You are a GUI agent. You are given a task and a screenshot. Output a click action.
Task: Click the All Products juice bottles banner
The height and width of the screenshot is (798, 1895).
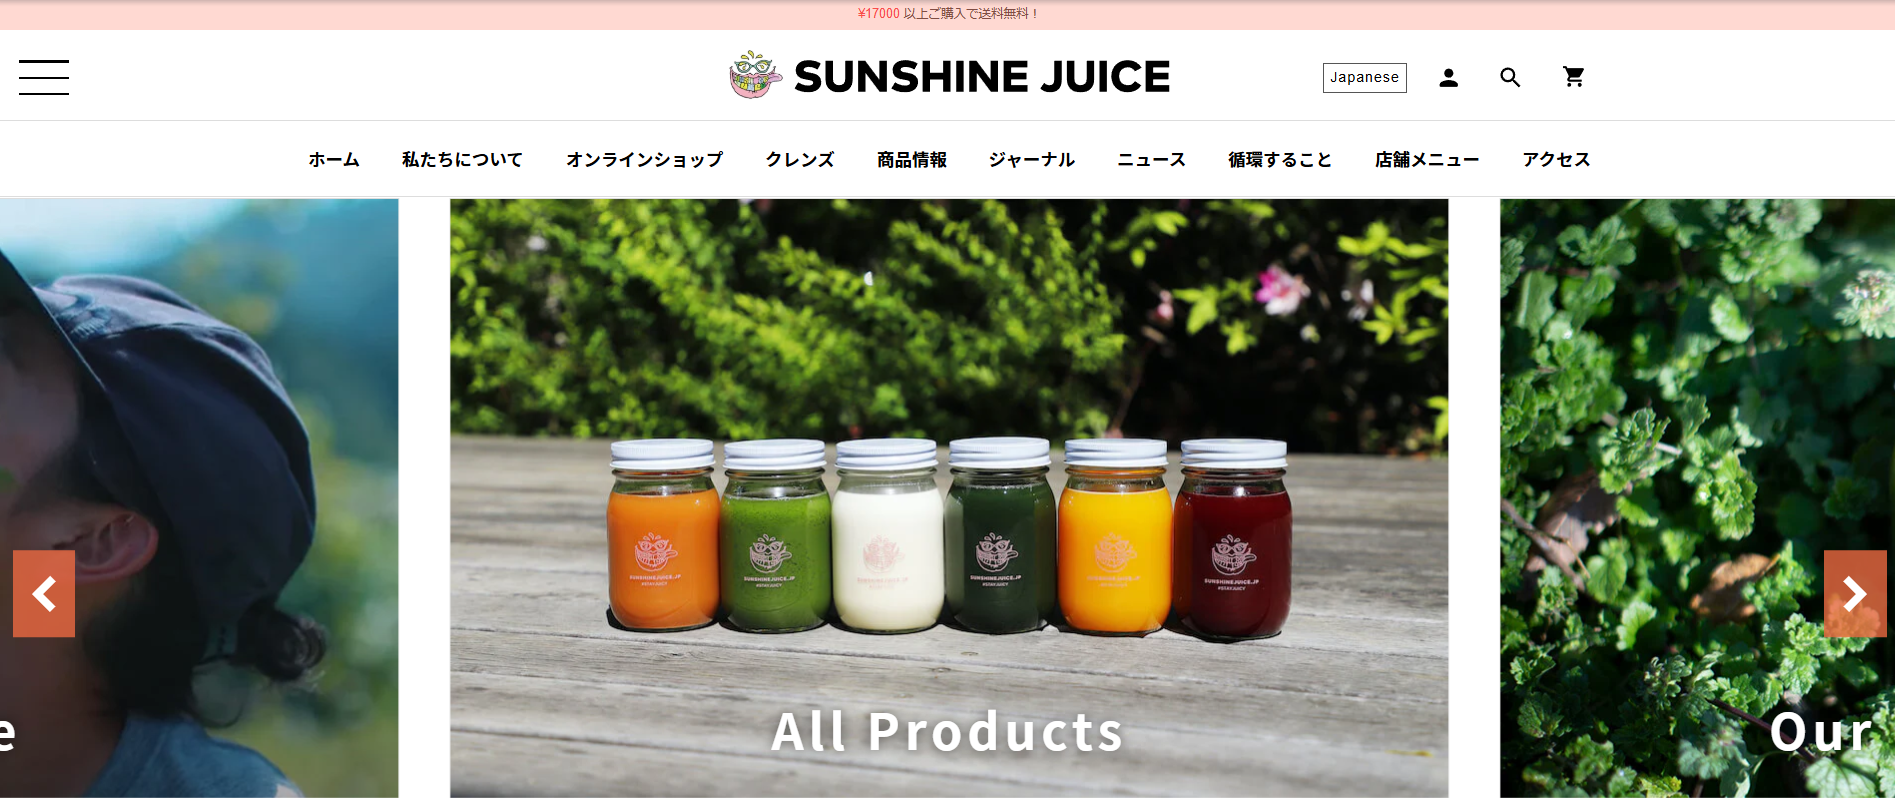click(949, 498)
